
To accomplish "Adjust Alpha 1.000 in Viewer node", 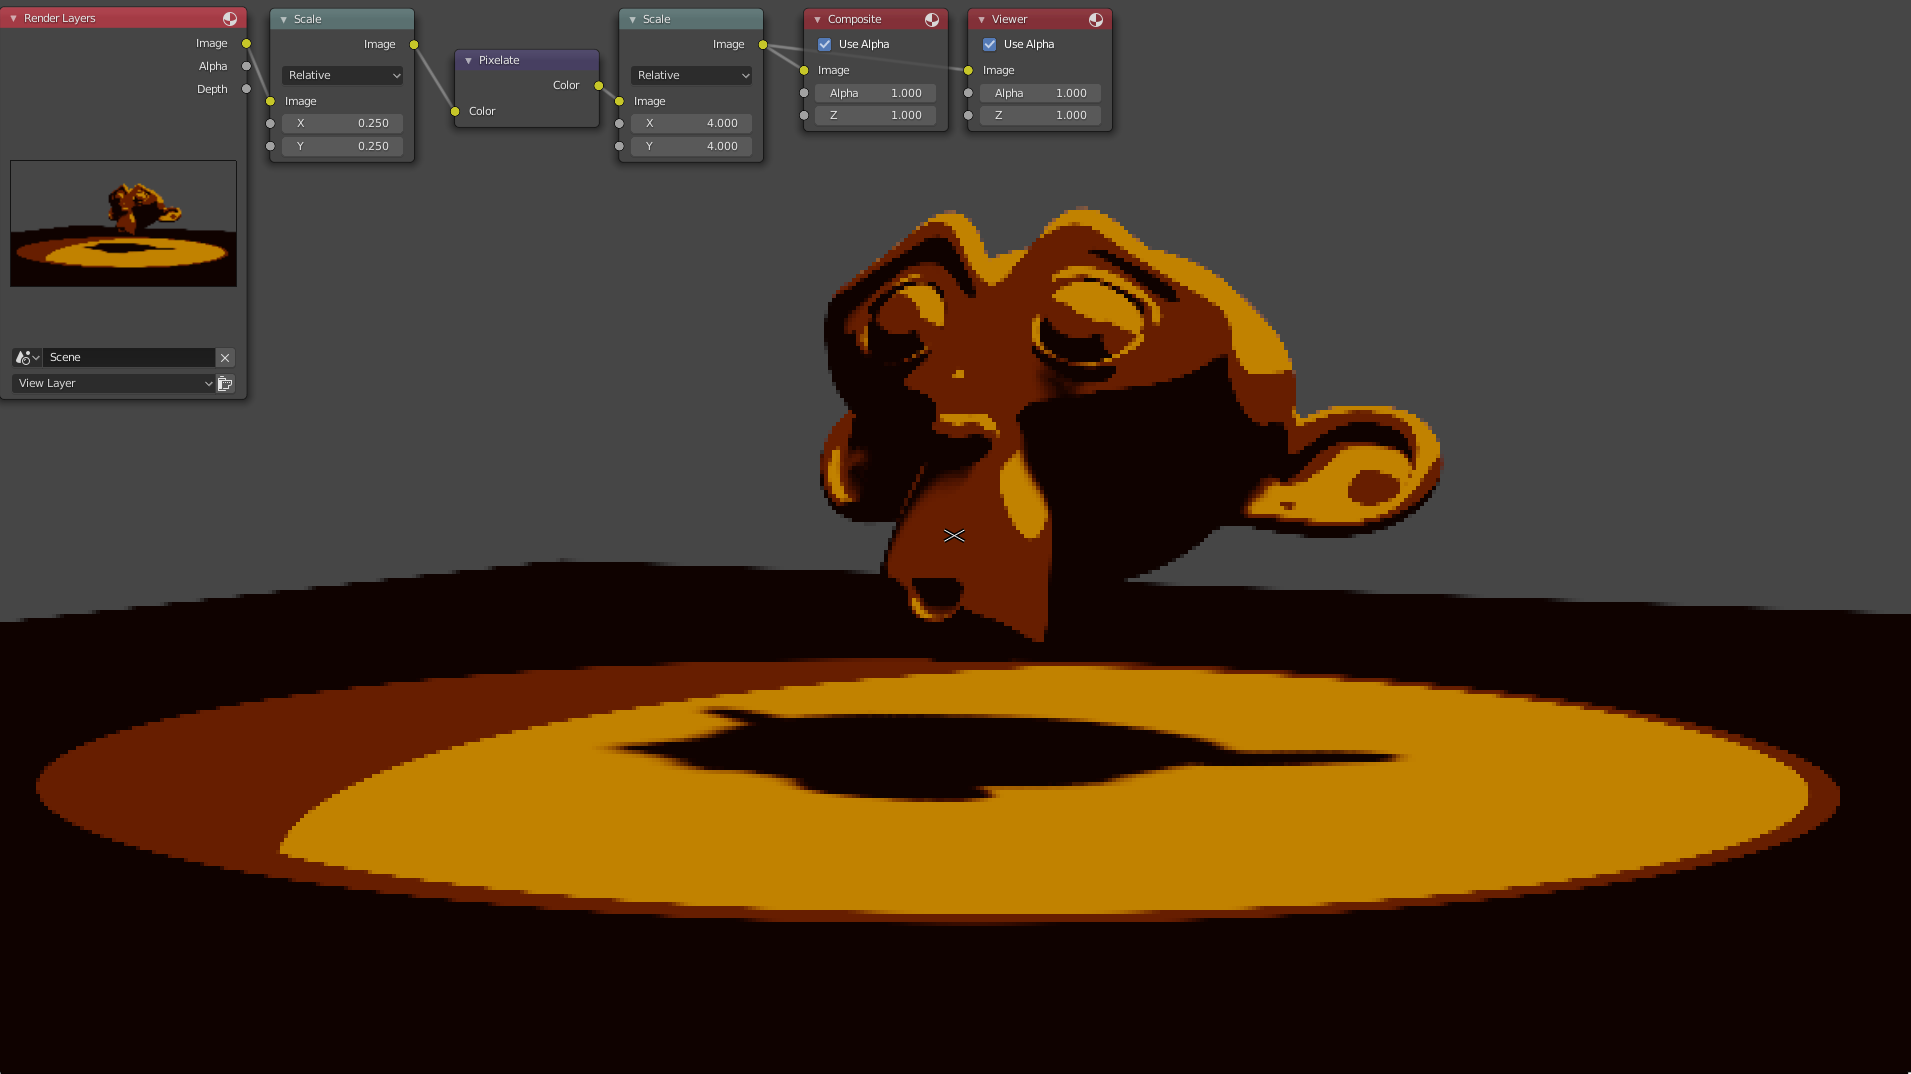I will 1041,93.
